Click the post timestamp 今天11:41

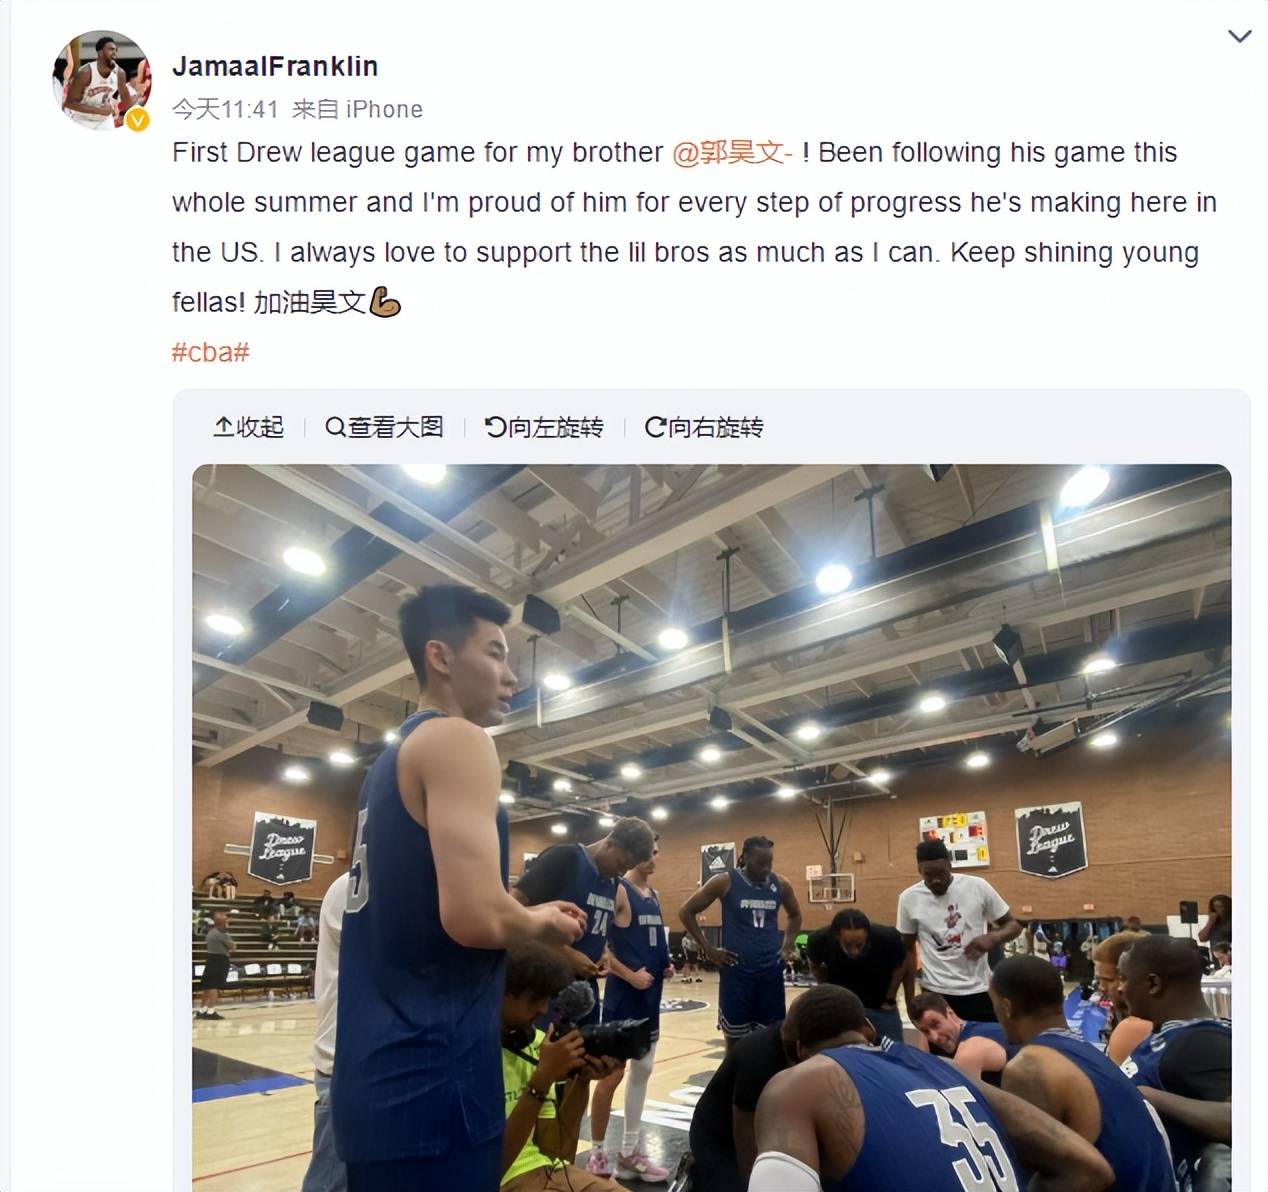pyautogui.click(x=225, y=109)
